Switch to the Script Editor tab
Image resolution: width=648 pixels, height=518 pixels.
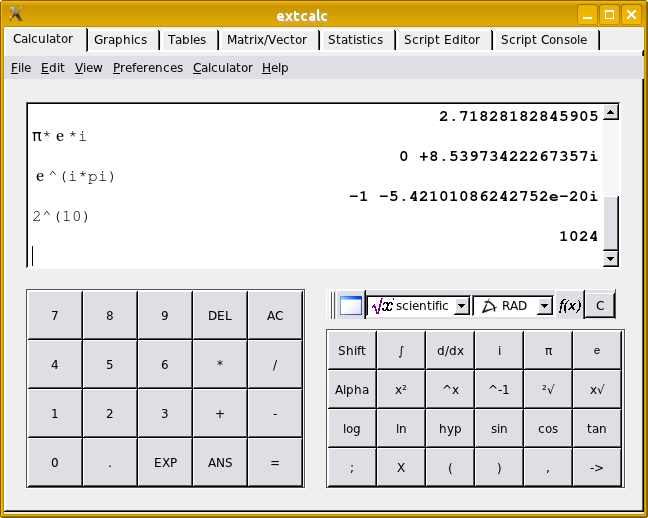[x=442, y=40]
